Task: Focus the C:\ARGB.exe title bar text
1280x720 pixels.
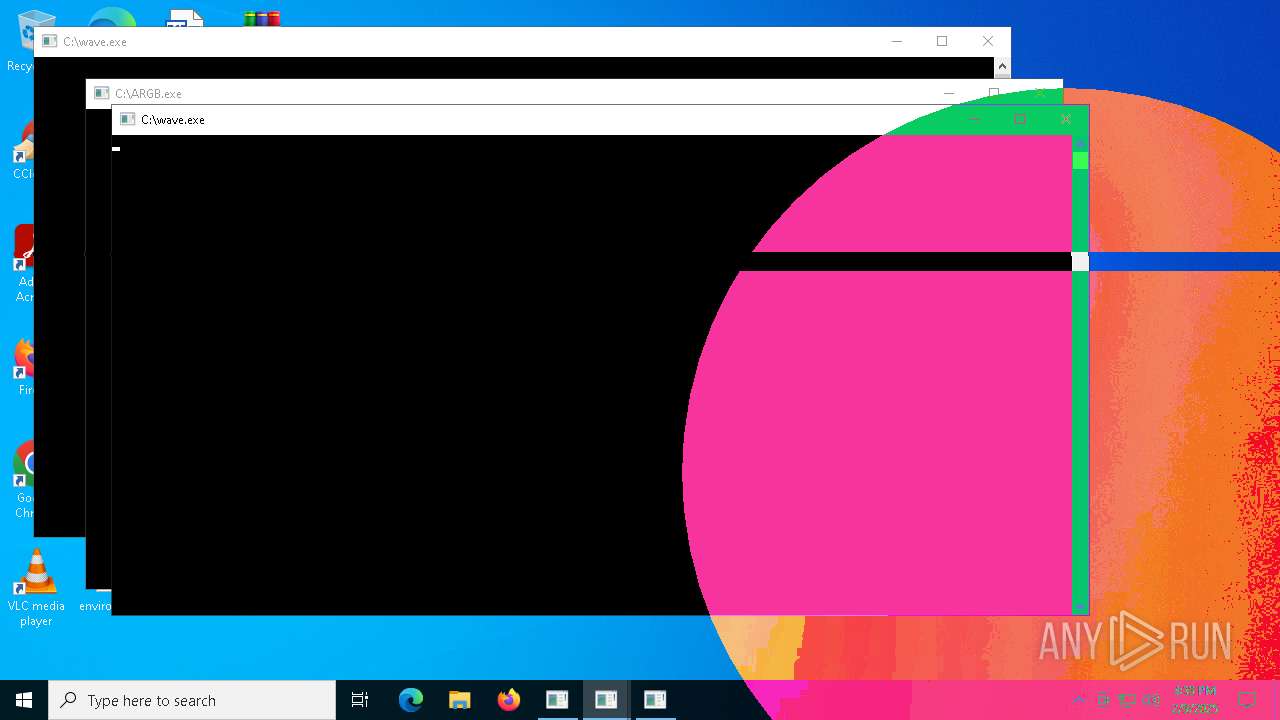Action: 148,93
